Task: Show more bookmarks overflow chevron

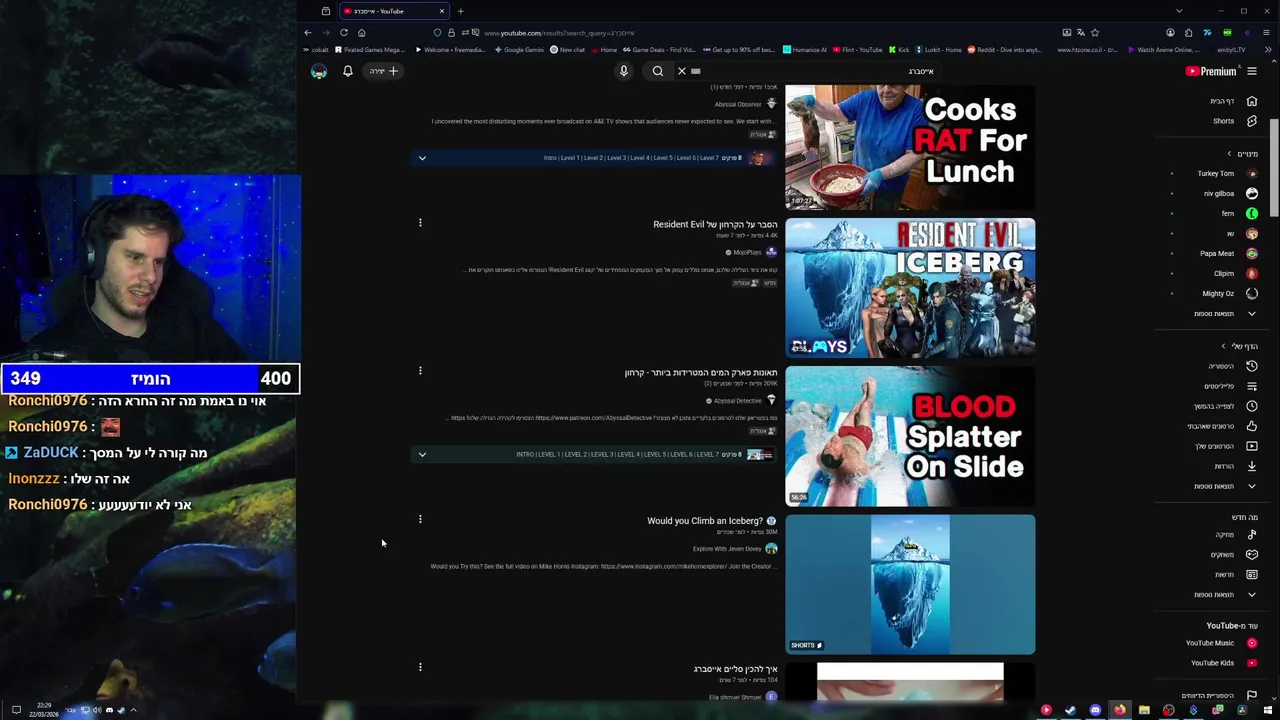Action: (x=1268, y=49)
